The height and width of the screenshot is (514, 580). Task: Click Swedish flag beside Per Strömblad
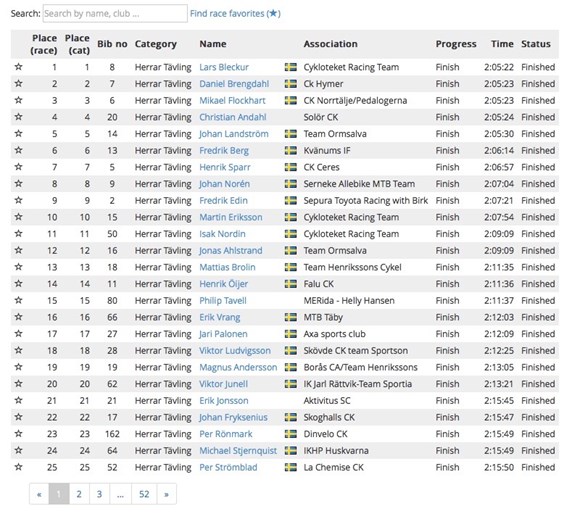click(x=291, y=467)
